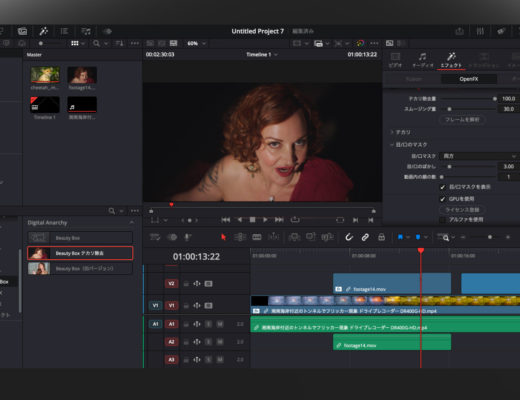Click the voiceover microphone icon in timeline toolbar
This screenshot has height=400, width=520.
click(x=187, y=237)
